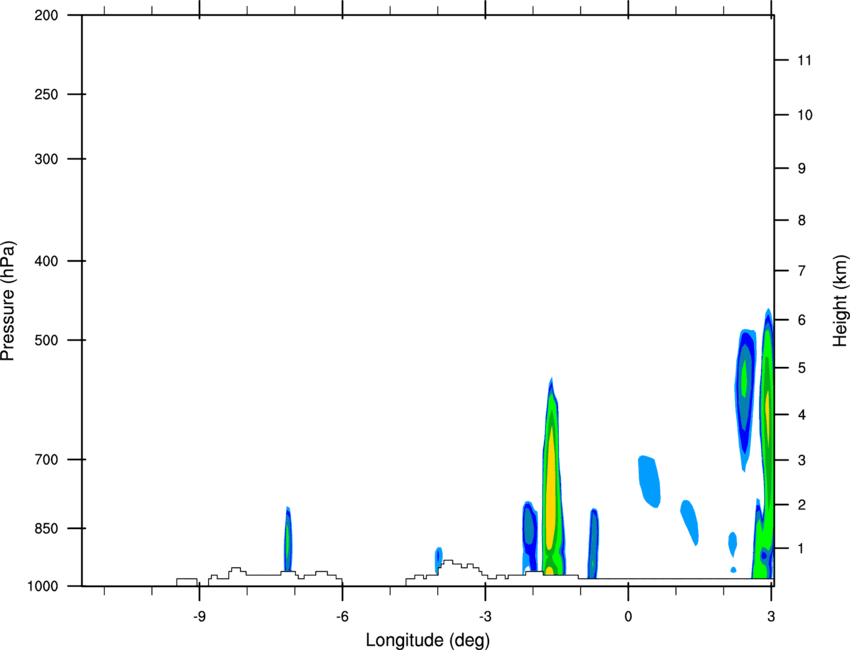Click the 'Pressure (hPa)' axis title

tap(8, 301)
